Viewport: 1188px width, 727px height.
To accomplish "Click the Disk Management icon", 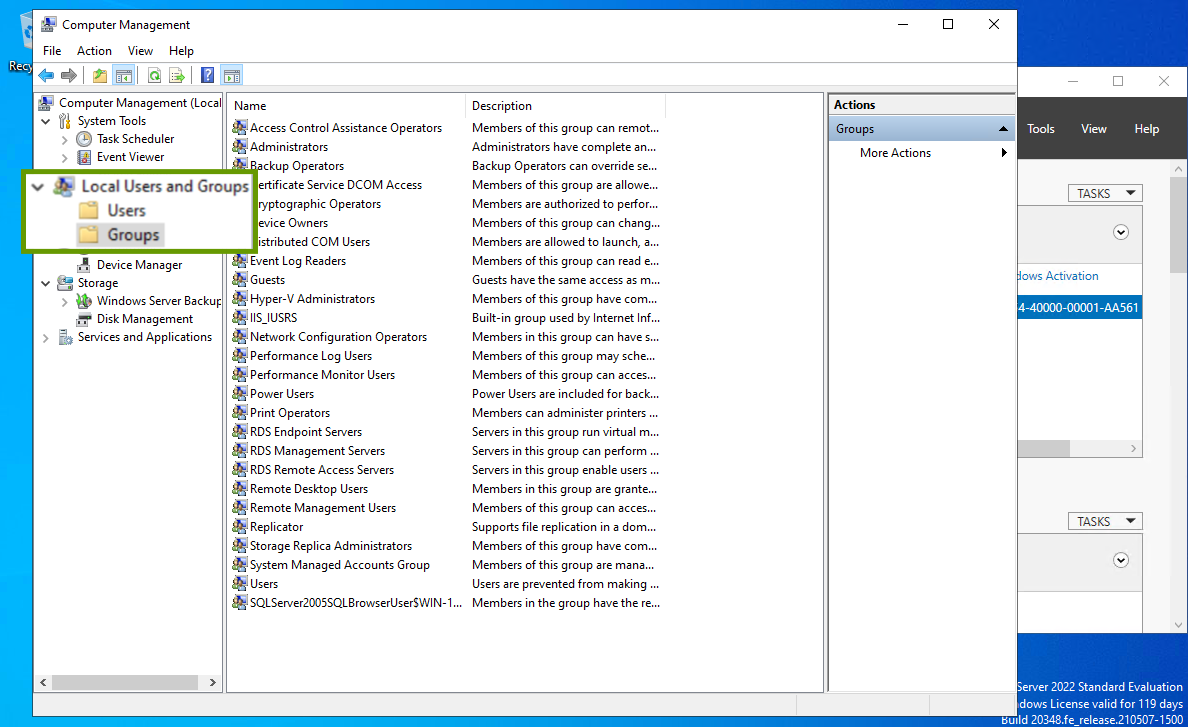I will pyautogui.click(x=84, y=319).
